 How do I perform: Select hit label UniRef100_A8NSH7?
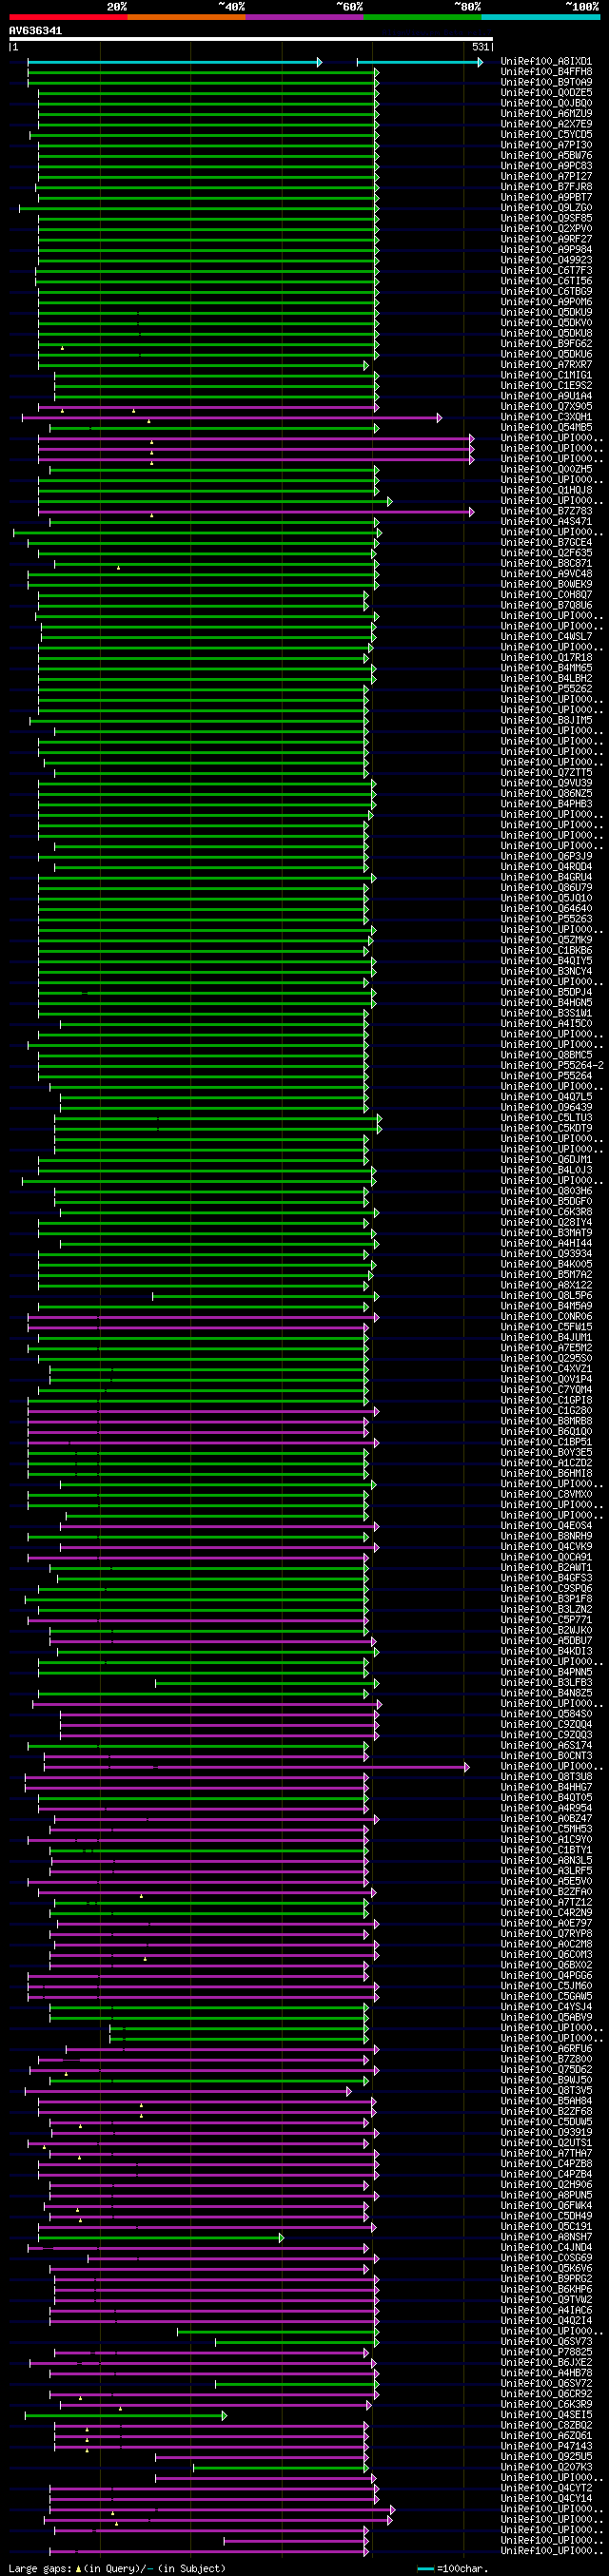coord(546,2238)
